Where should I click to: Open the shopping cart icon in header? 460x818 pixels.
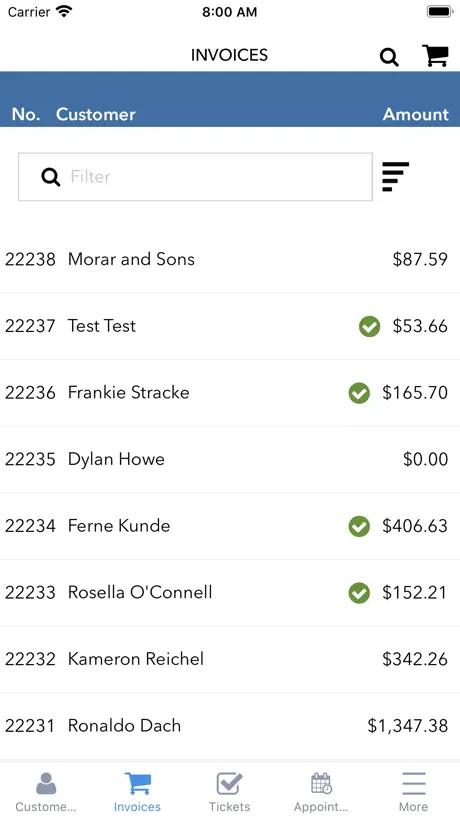(435, 55)
